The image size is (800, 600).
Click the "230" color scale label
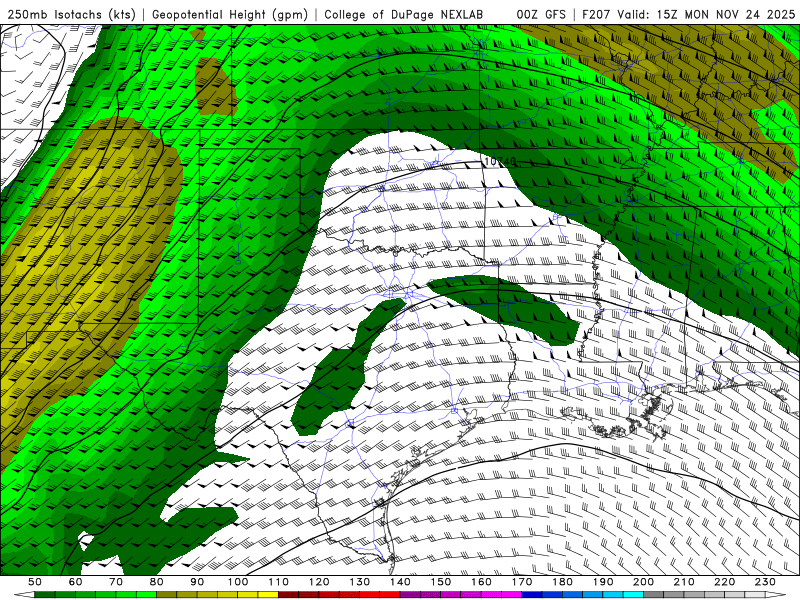(765, 582)
